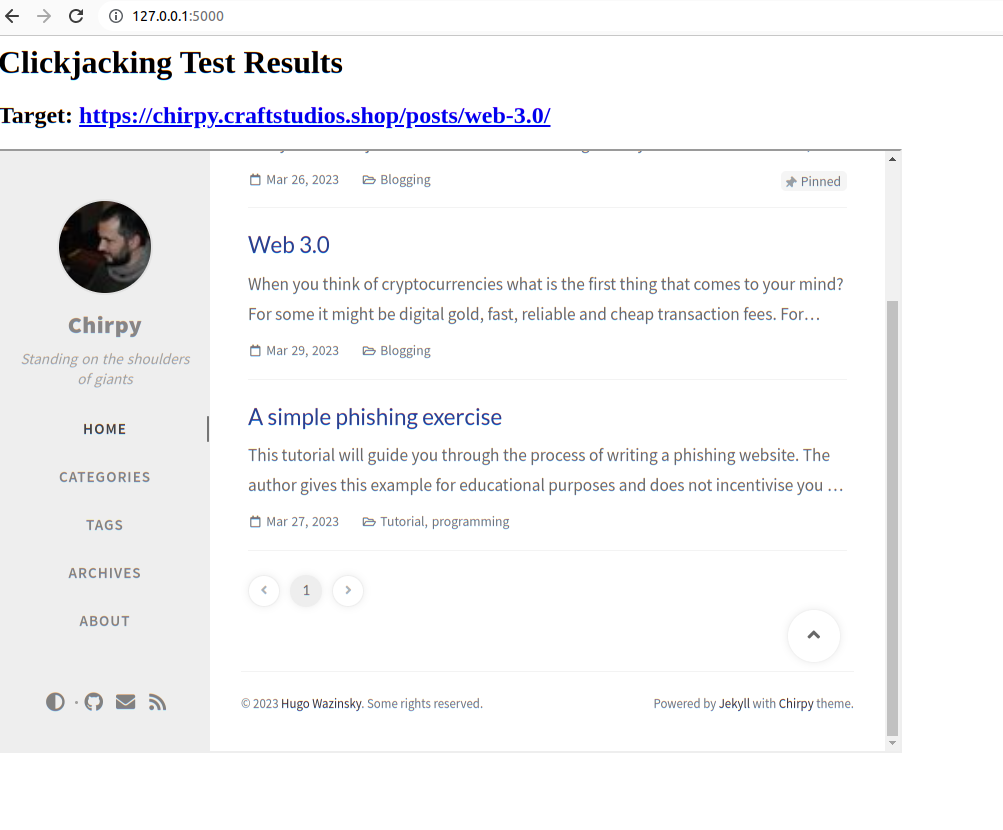Toggle dark mode in the sidebar footer
This screenshot has height=830, width=1003.
(x=55, y=701)
